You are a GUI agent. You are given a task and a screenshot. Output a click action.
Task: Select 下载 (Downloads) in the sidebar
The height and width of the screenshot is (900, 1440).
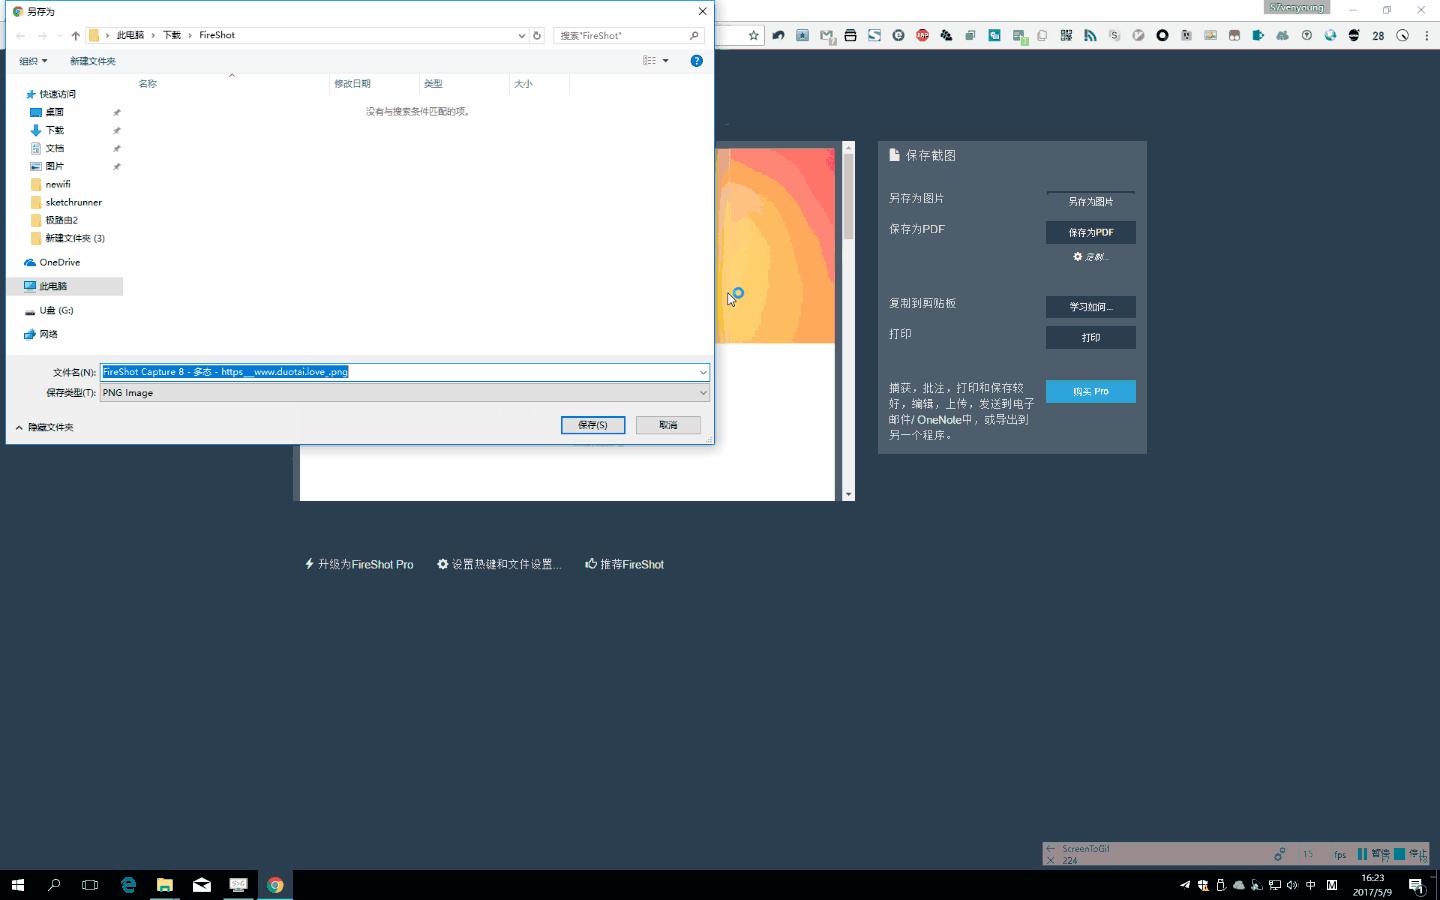[54, 130]
